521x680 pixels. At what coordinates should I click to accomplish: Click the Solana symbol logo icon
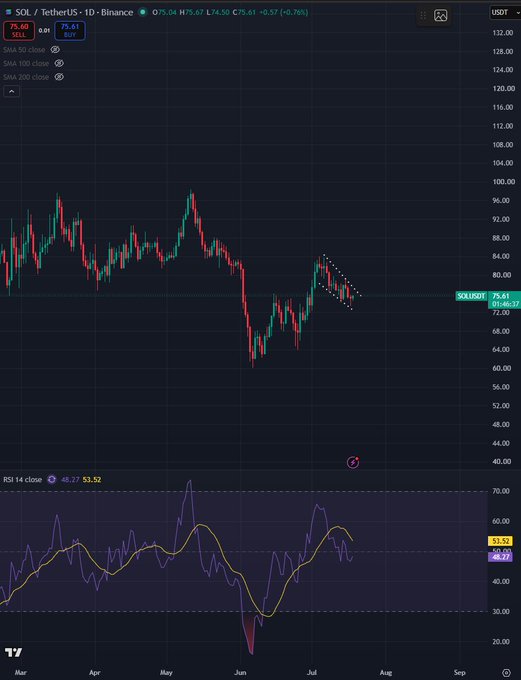point(7,12)
